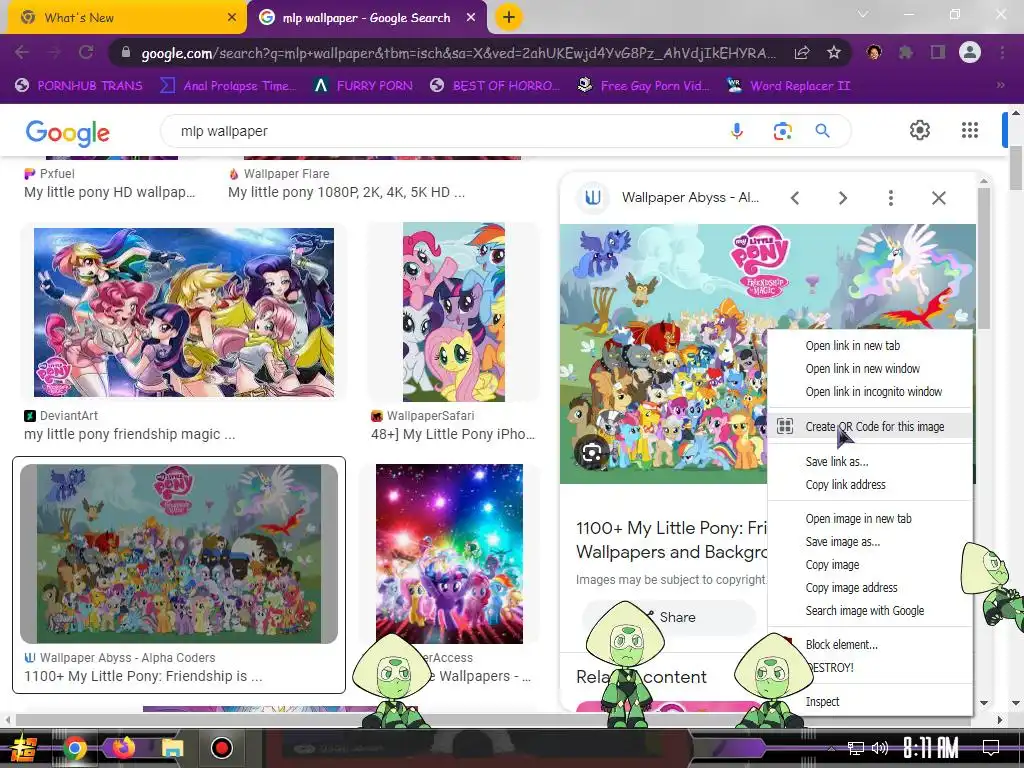Open the Wallpaper Flare result title
This screenshot has height=768, width=1024.
[x=346, y=192]
